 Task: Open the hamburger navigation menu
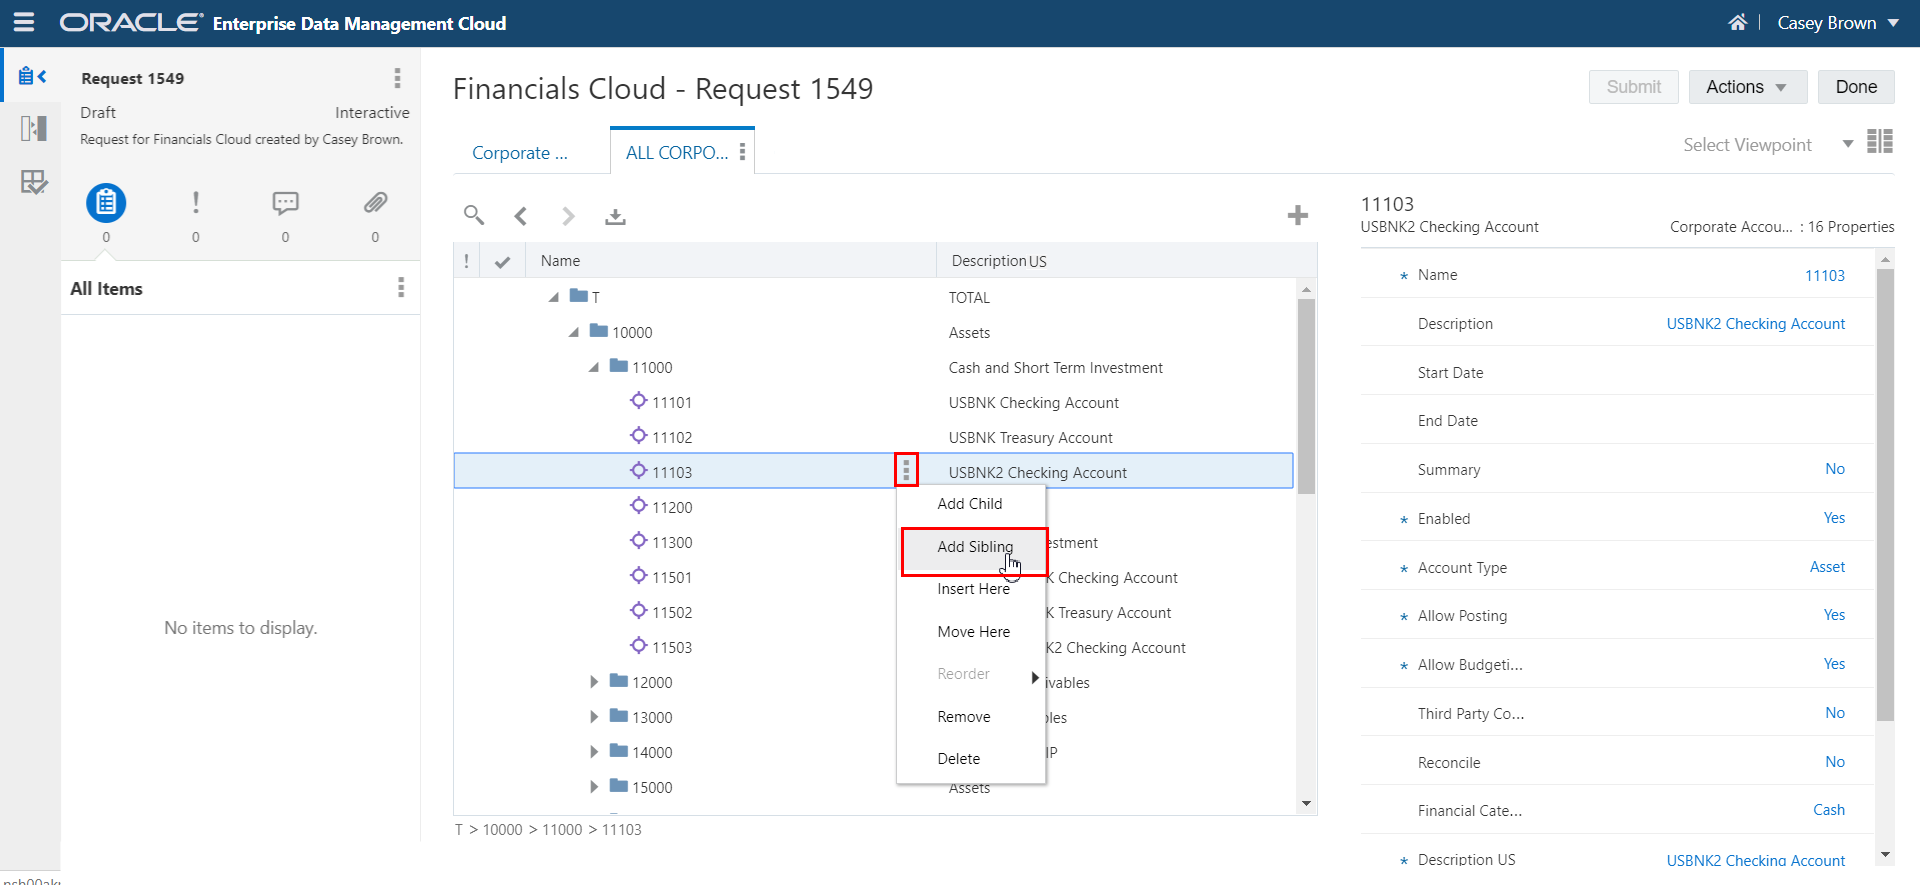coord(24,22)
